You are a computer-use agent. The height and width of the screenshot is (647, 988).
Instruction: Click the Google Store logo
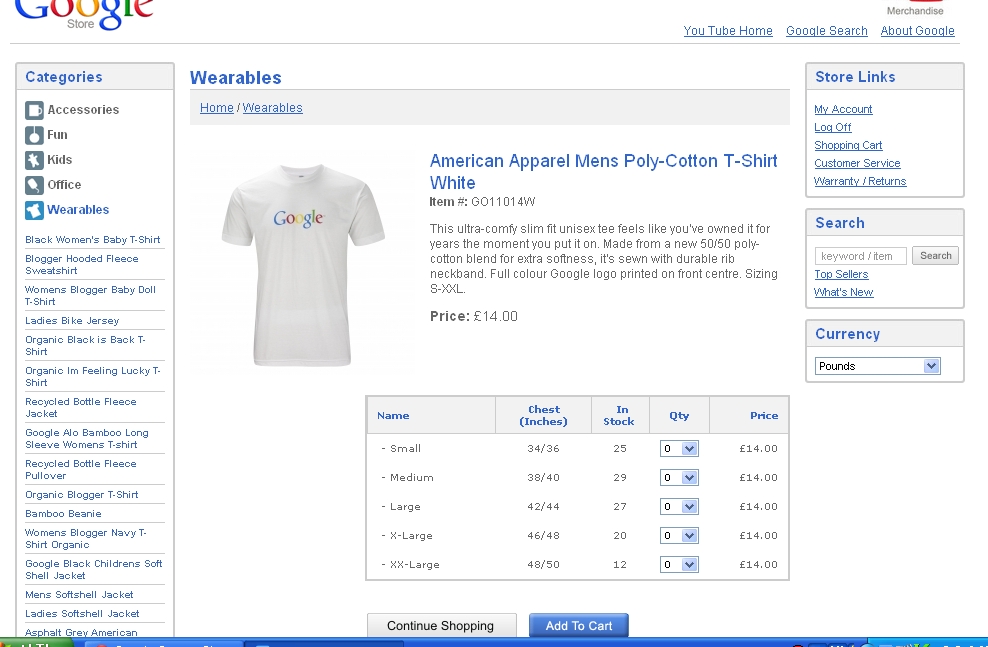[x=83, y=14]
